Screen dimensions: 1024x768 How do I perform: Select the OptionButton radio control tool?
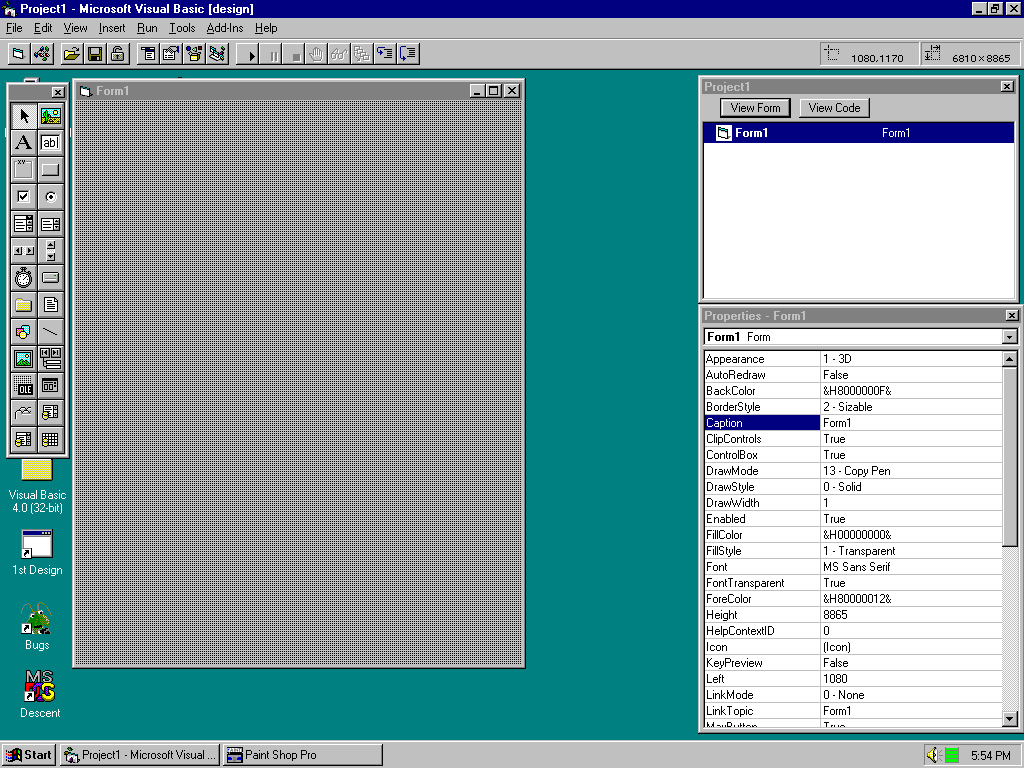click(50, 197)
